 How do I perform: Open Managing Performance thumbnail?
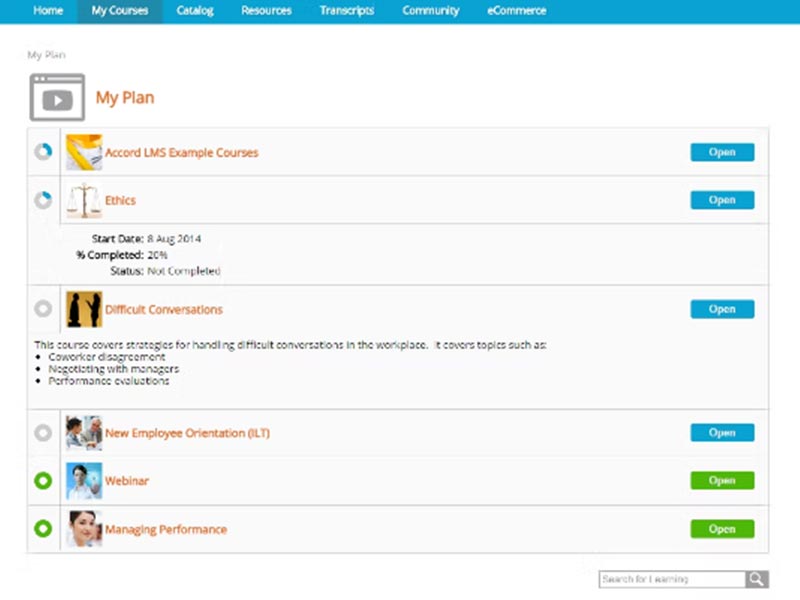(x=84, y=529)
